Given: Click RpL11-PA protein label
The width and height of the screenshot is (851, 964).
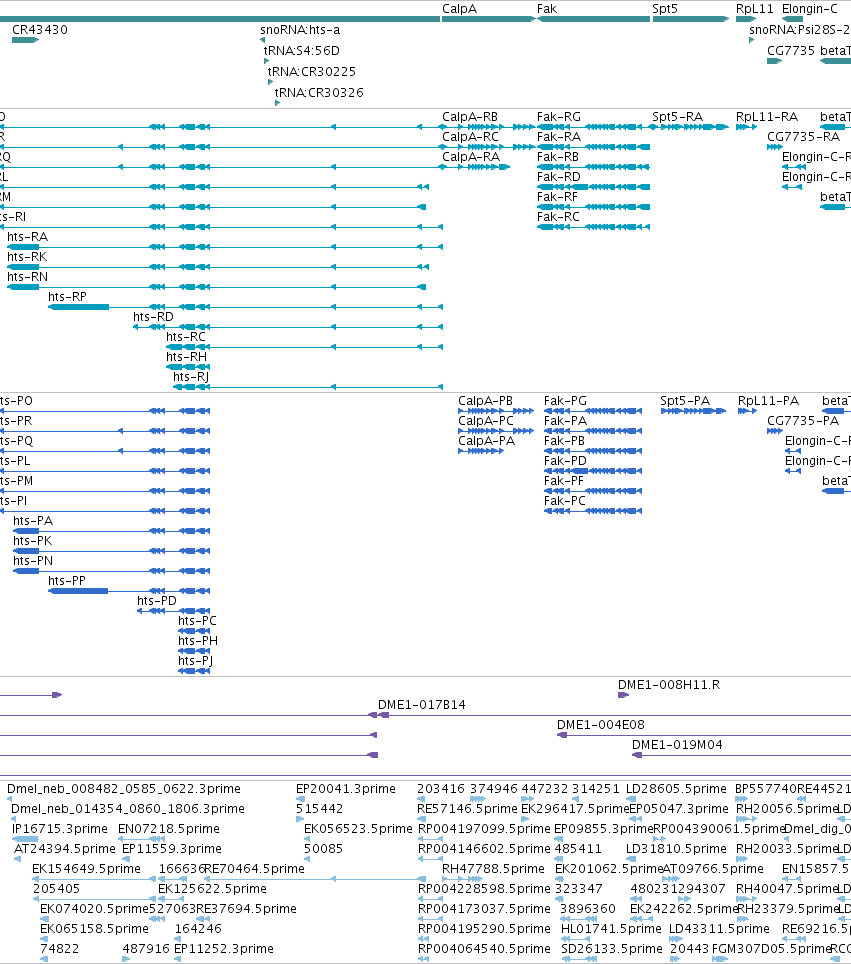Looking at the screenshot, I should [x=768, y=401].
